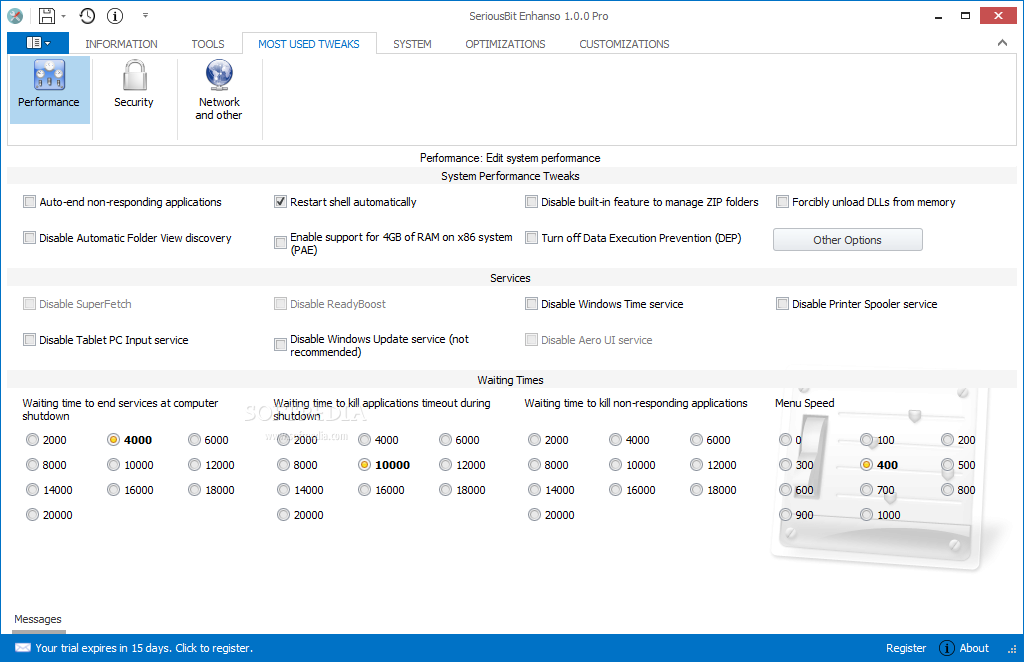Screen dimensions: 1024x662
Task: Set services shutdown wait to 2000
Action: [33, 440]
